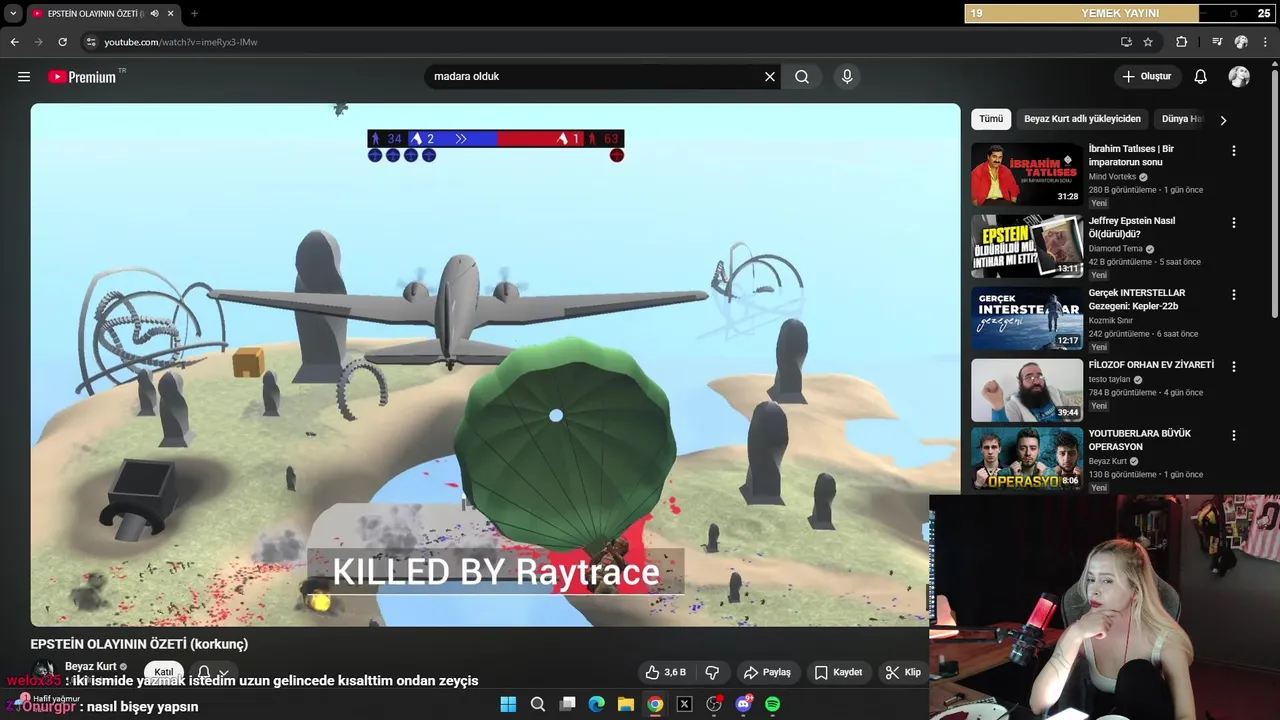Close the EPSTEİN OLAYININ ÖZETİ tab
This screenshot has height=720, width=1280.
click(171, 14)
